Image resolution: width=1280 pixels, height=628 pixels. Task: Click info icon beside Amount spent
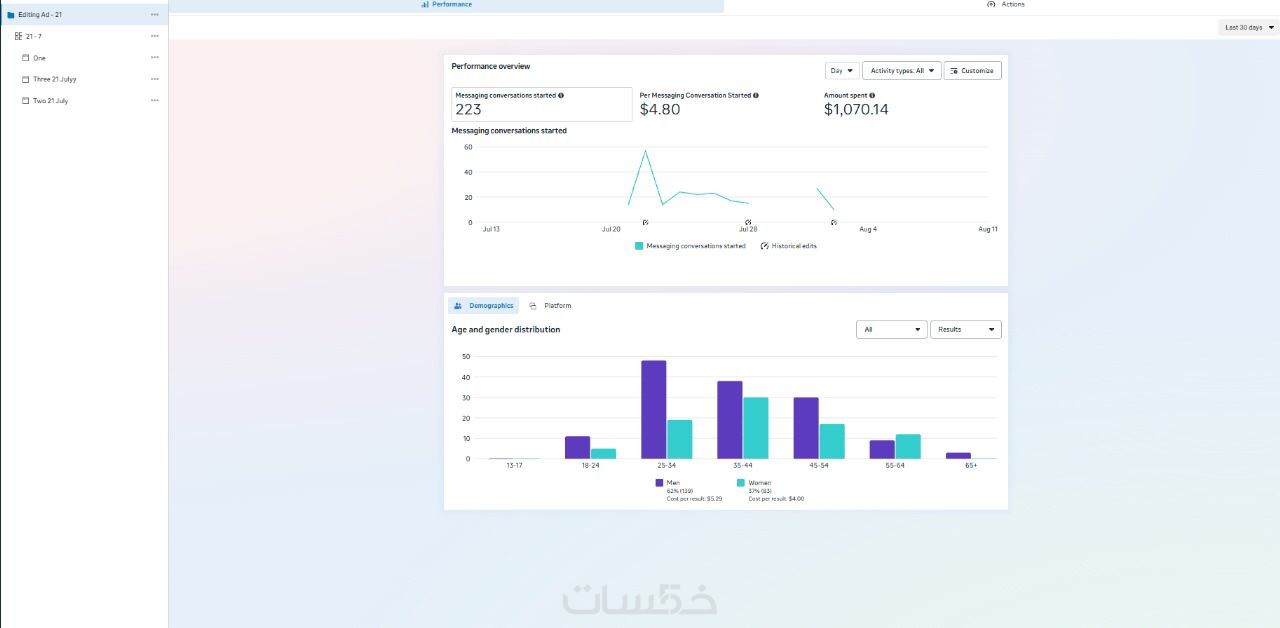tap(872, 96)
